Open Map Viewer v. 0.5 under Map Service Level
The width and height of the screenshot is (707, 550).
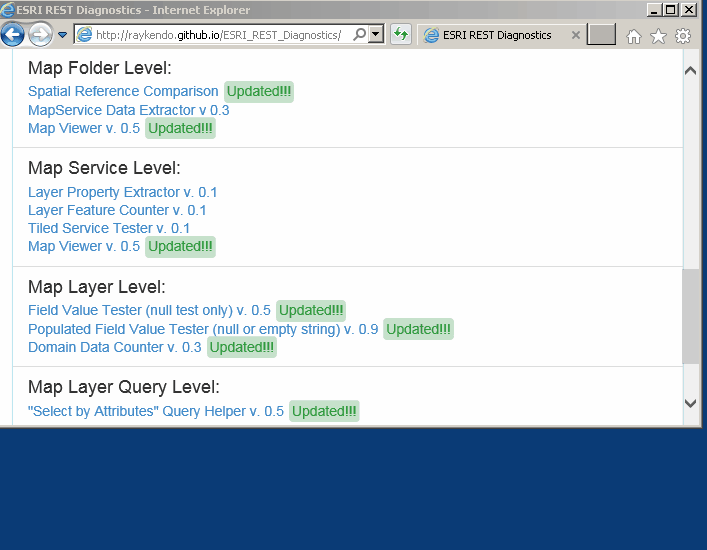(84, 246)
